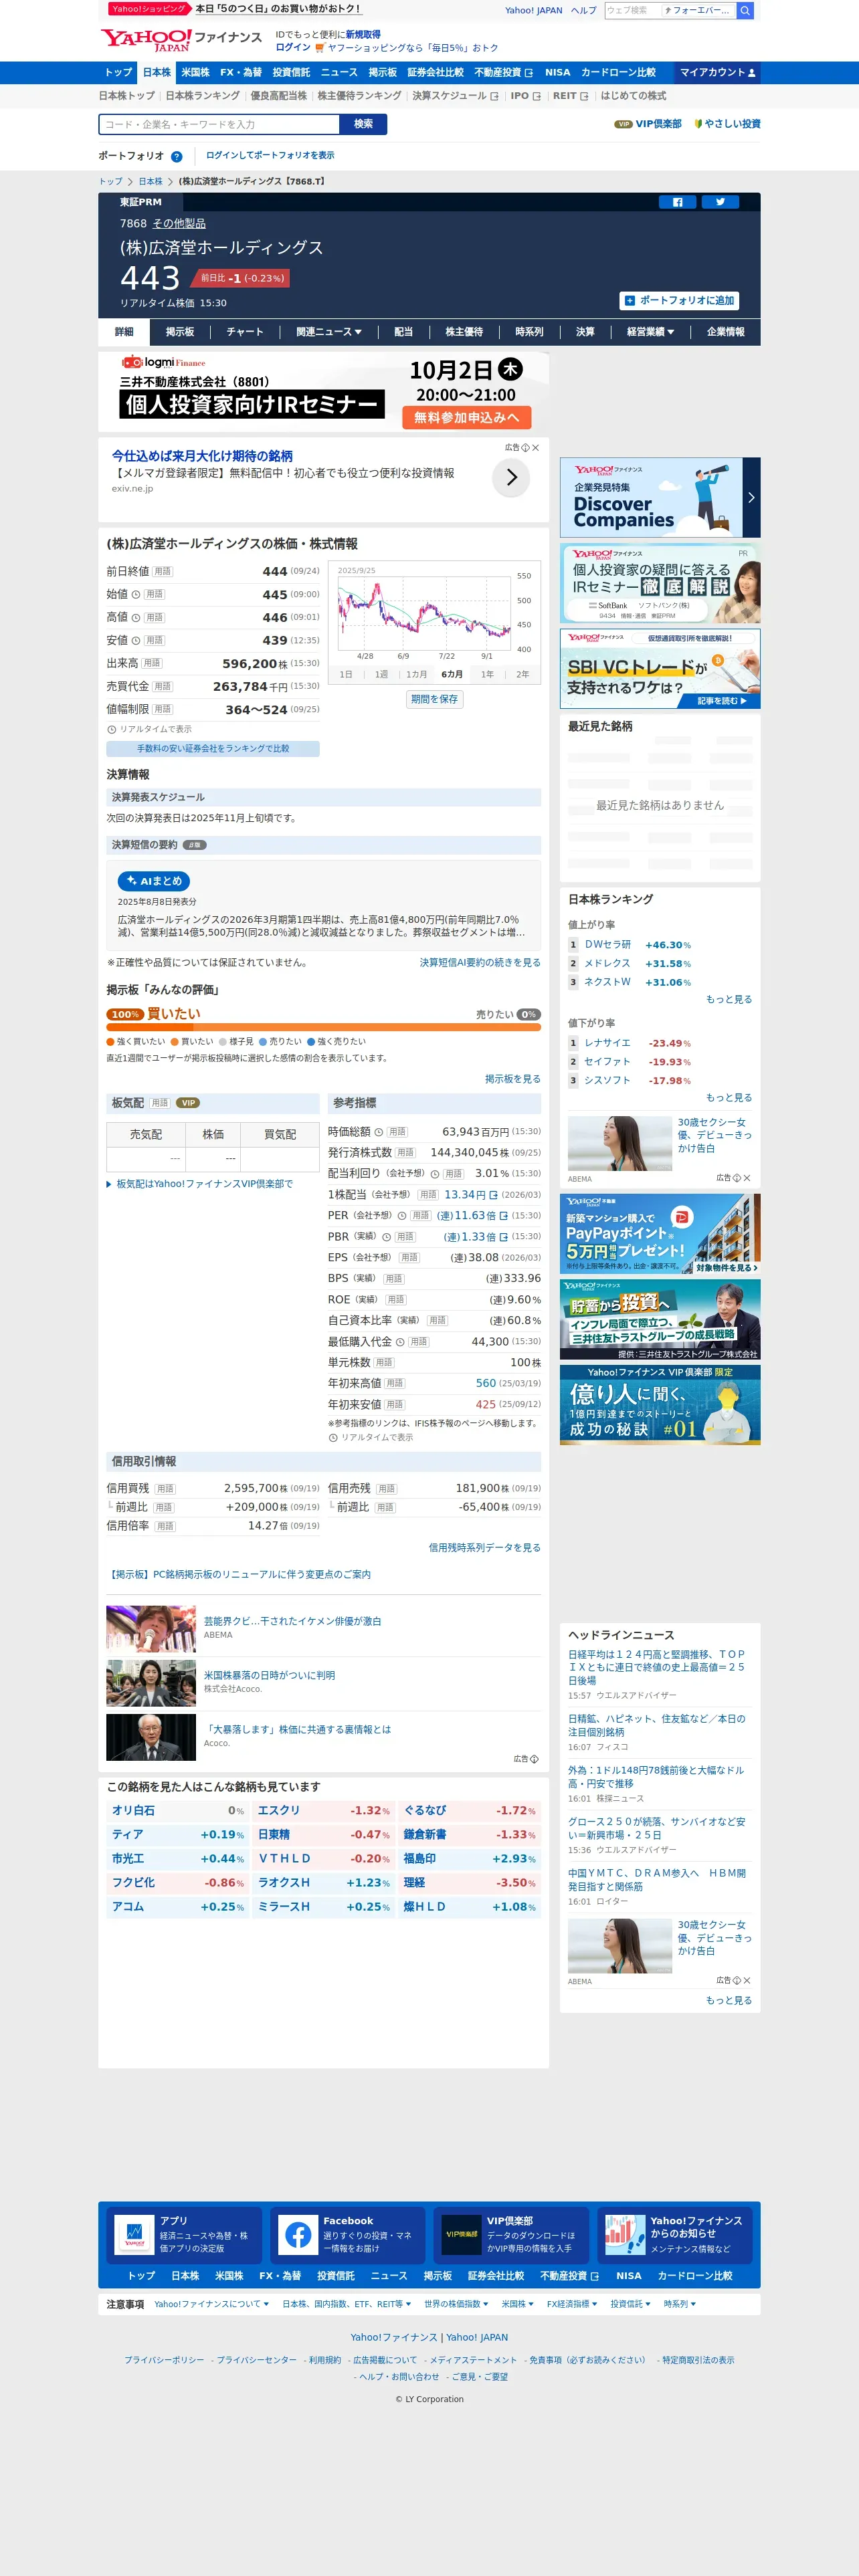The image size is (859, 2576).
Task: Click the 用語 tag beside 出来高
Action: coord(151,663)
